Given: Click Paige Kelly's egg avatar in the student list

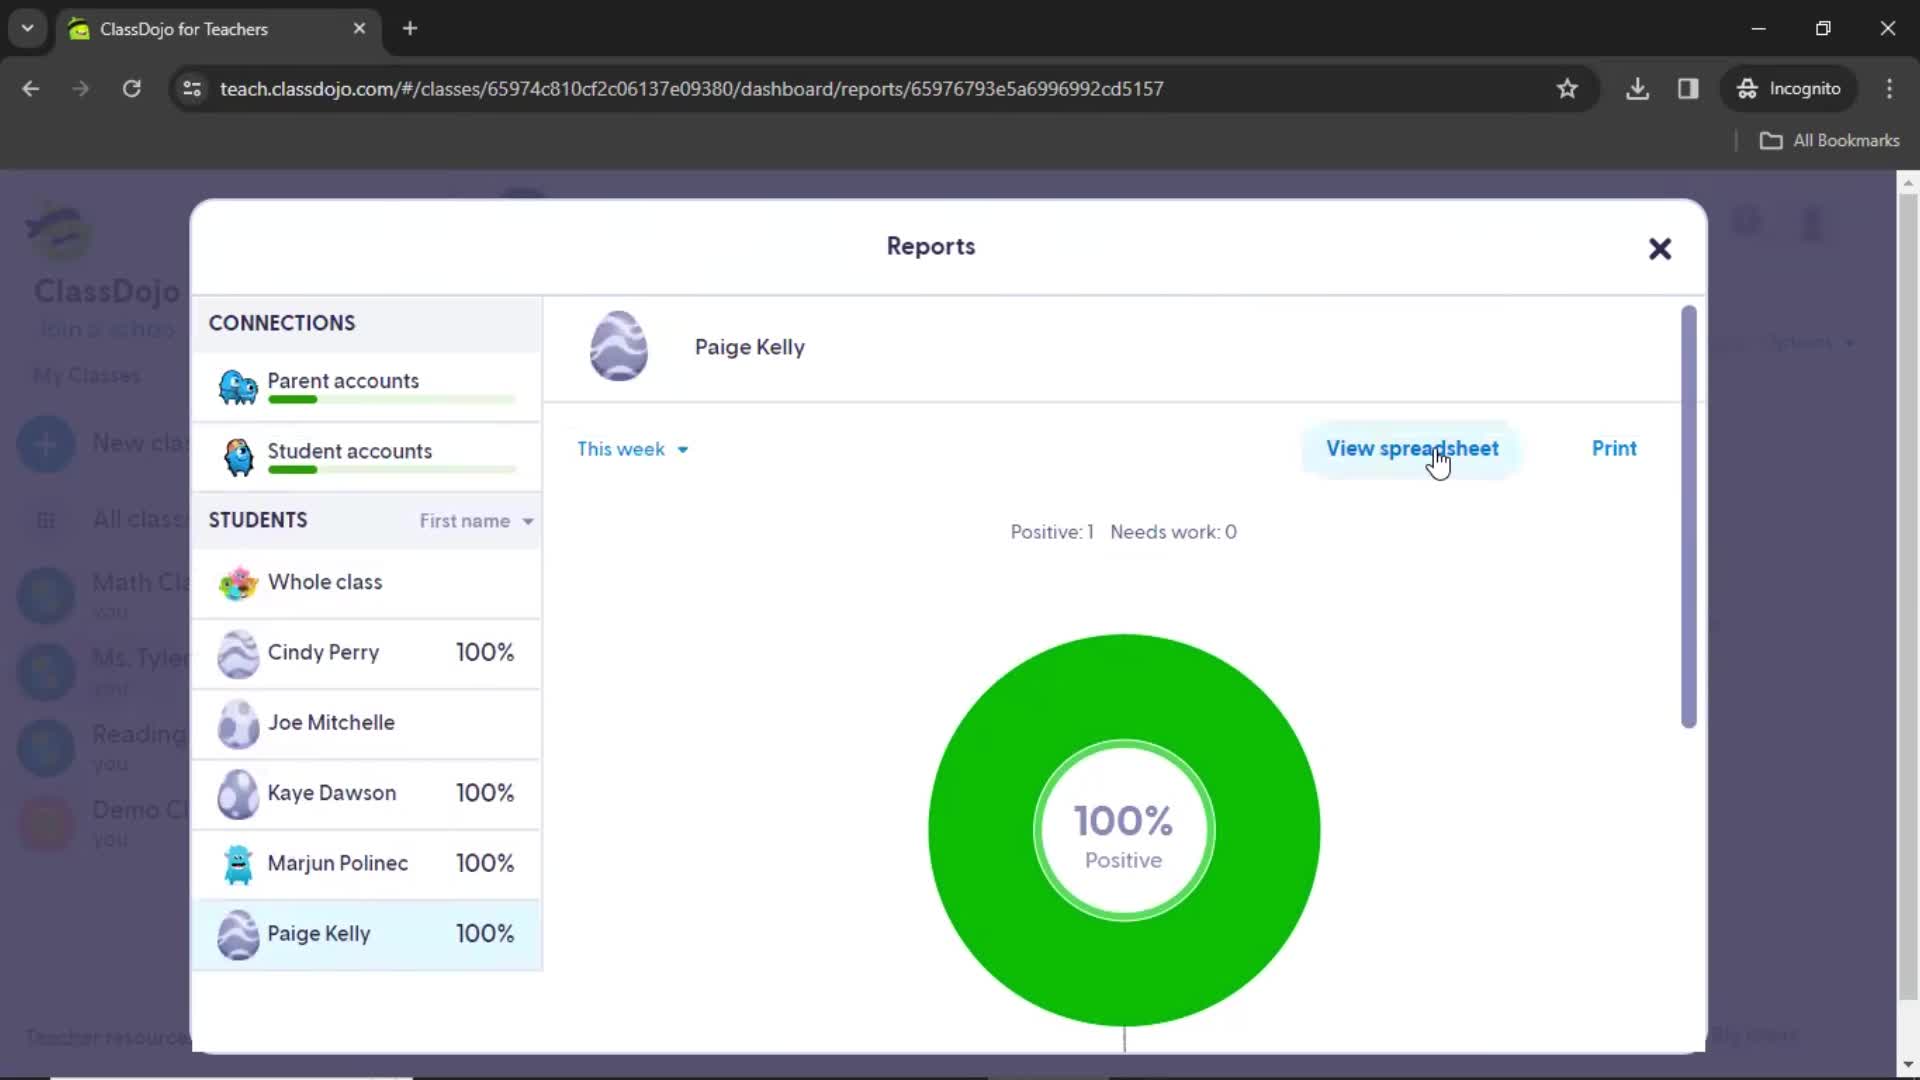Looking at the screenshot, I should [x=238, y=935].
